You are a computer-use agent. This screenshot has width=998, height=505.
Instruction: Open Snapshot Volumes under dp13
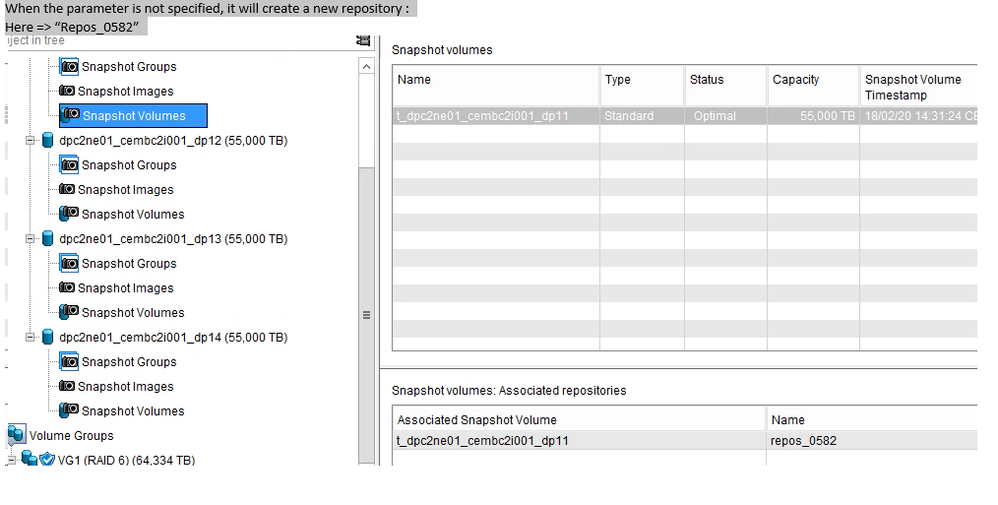133,313
